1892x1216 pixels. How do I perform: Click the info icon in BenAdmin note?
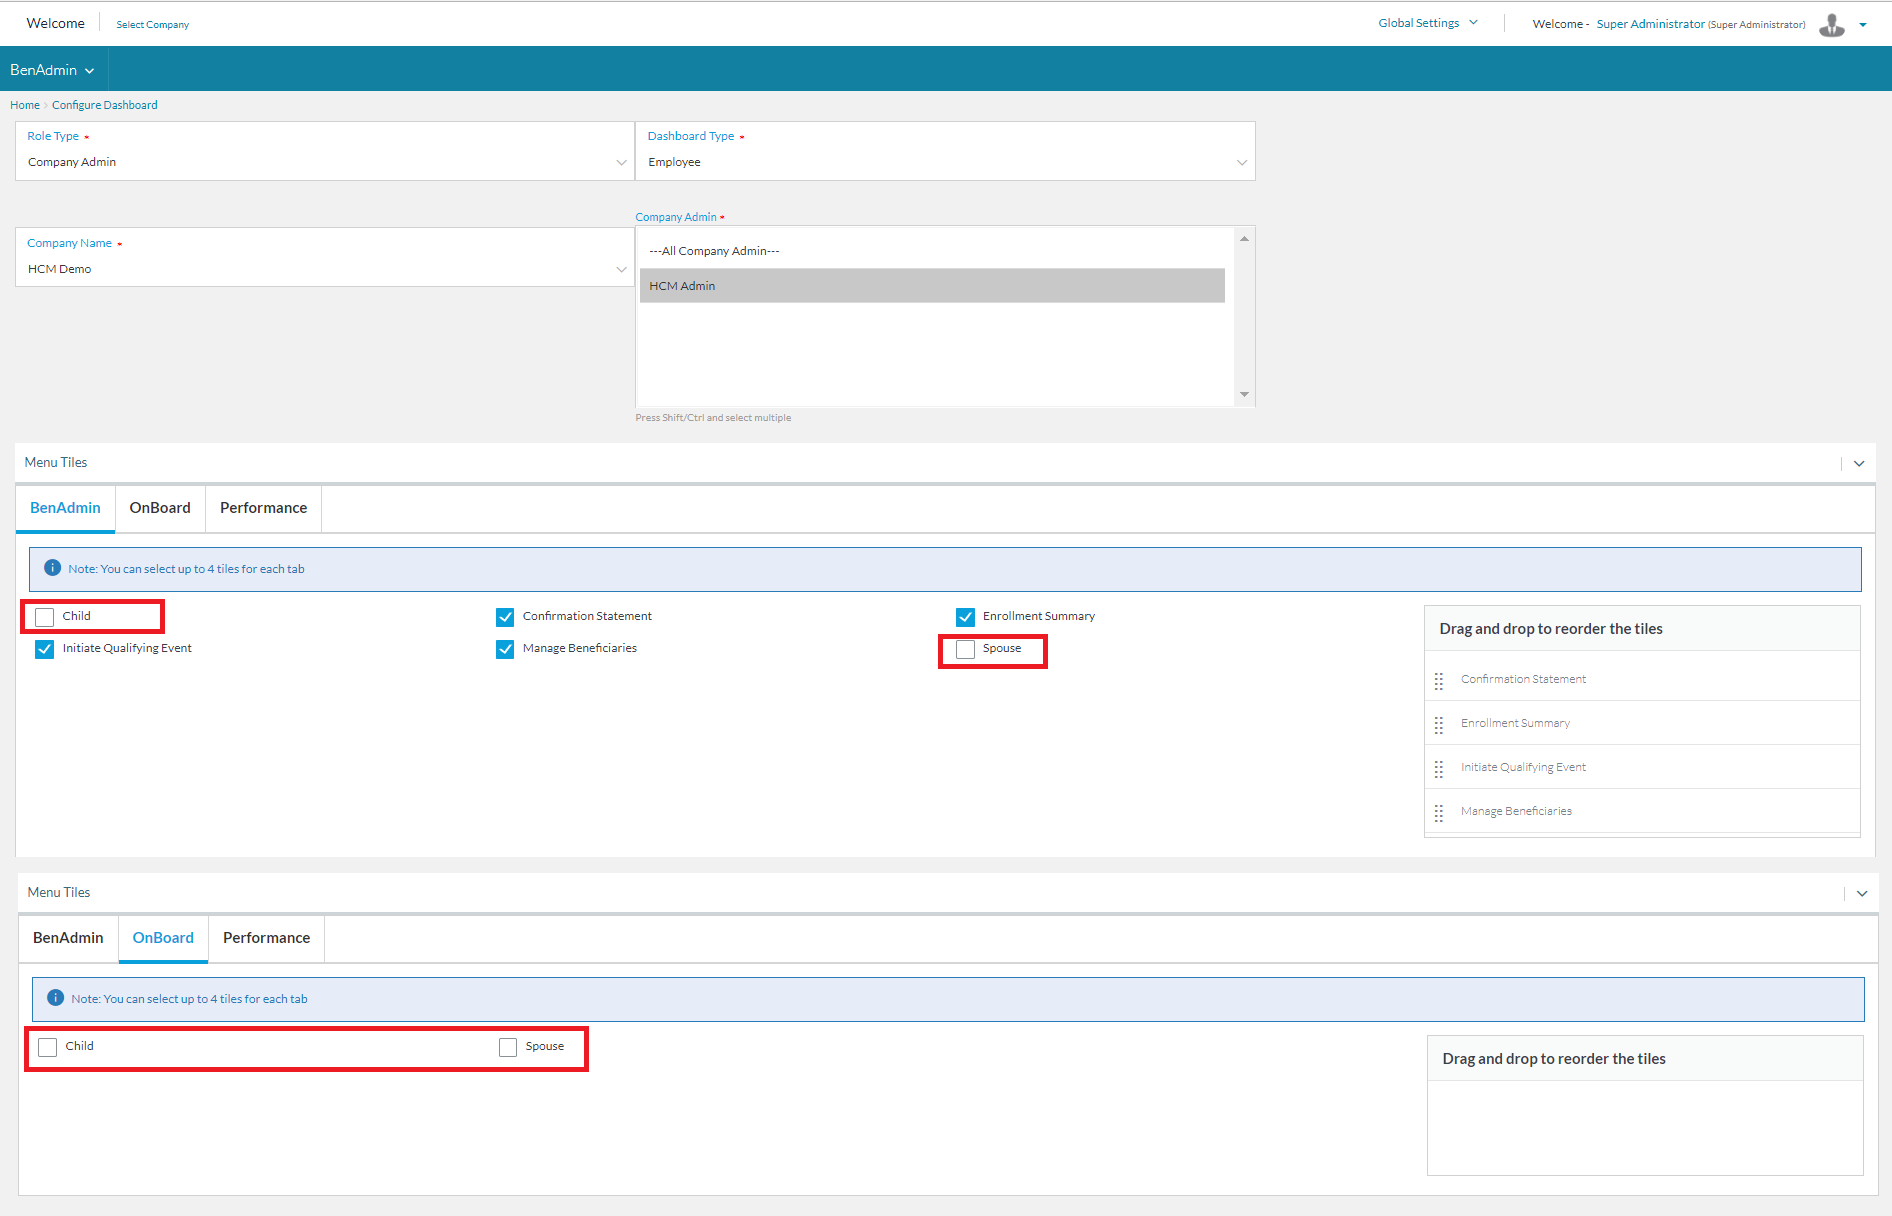[53, 568]
